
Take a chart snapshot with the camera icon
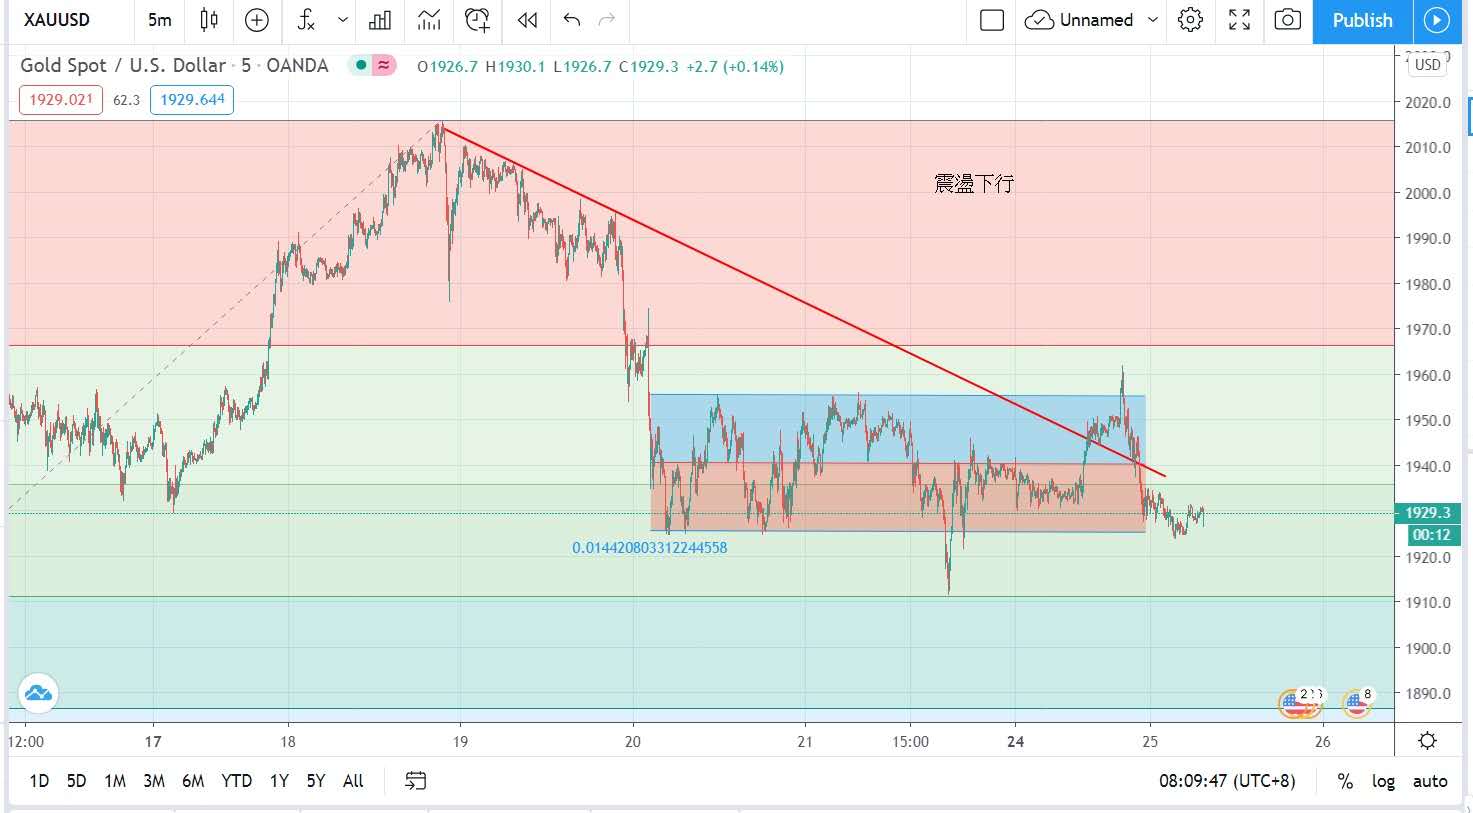[x=1288, y=20]
